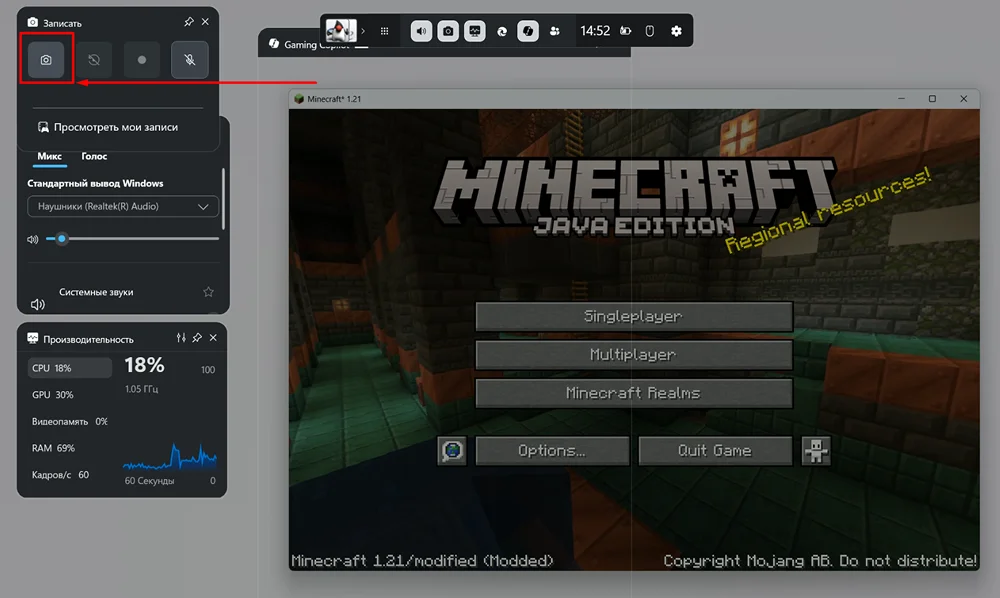Image resolution: width=1000 pixels, height=598 pixels.
Task: Switch to the Голос tab
Action: point(94,156)
